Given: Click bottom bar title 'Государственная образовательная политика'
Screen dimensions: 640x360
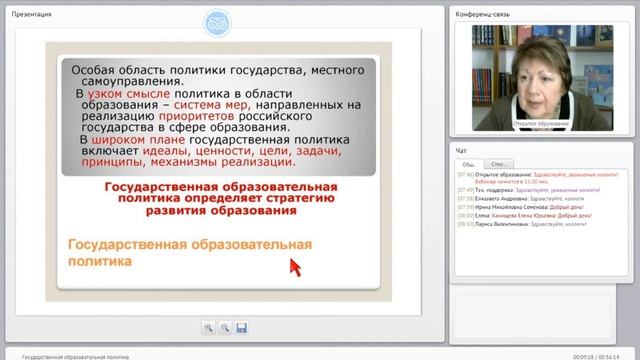Looking at the screenshot, I should click(76, 357).
